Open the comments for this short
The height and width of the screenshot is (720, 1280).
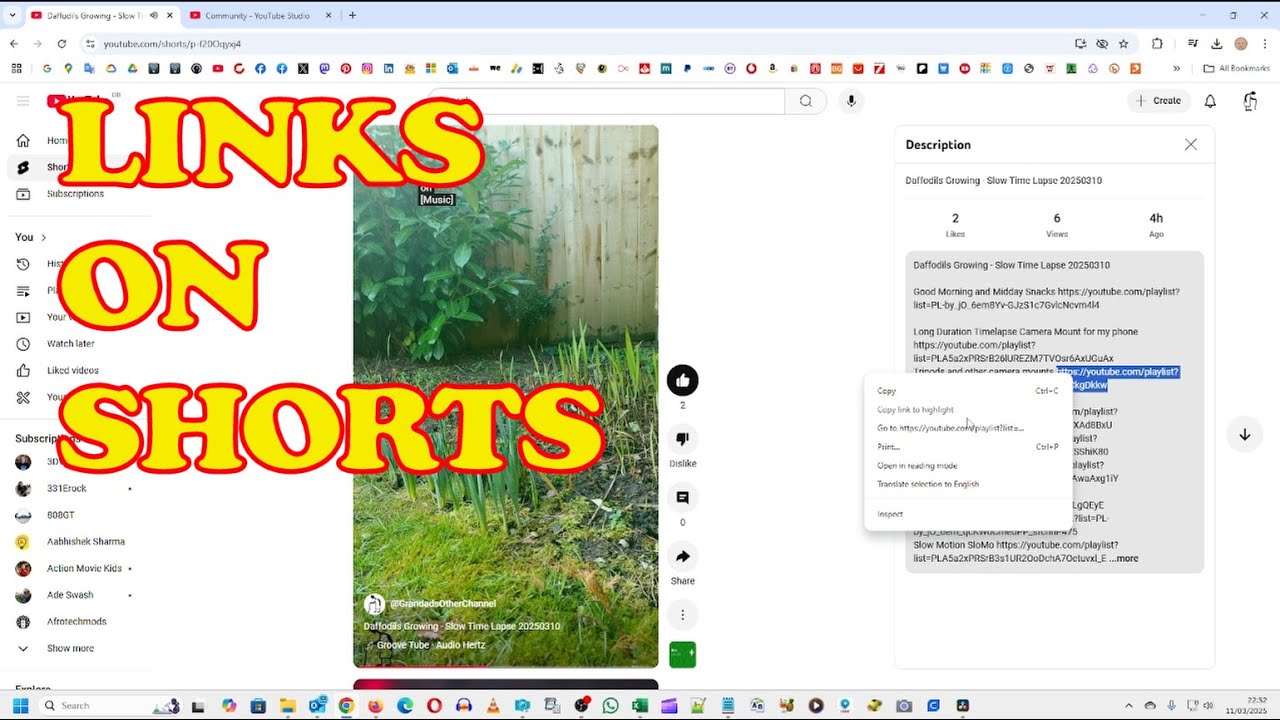(682, 498)
